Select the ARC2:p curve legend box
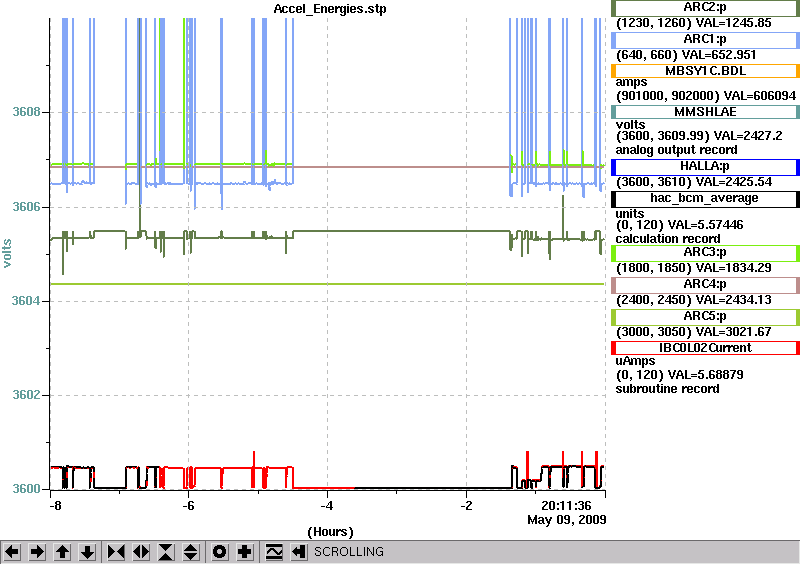 pos(705,8)
